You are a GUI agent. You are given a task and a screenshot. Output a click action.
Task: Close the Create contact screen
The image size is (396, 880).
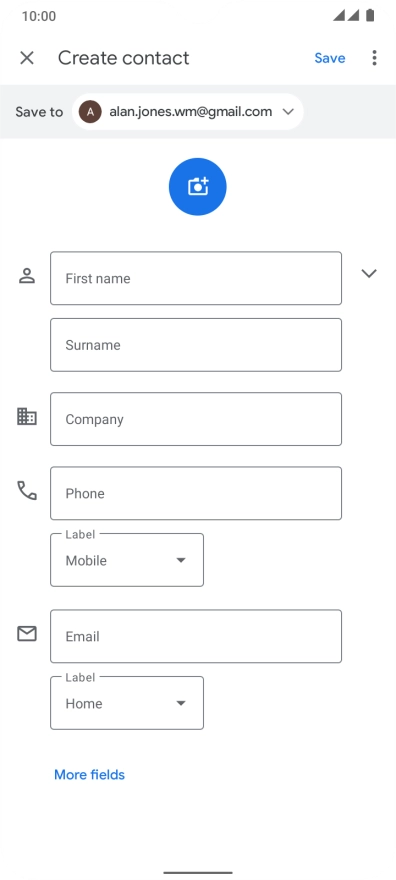pos(27,58)
